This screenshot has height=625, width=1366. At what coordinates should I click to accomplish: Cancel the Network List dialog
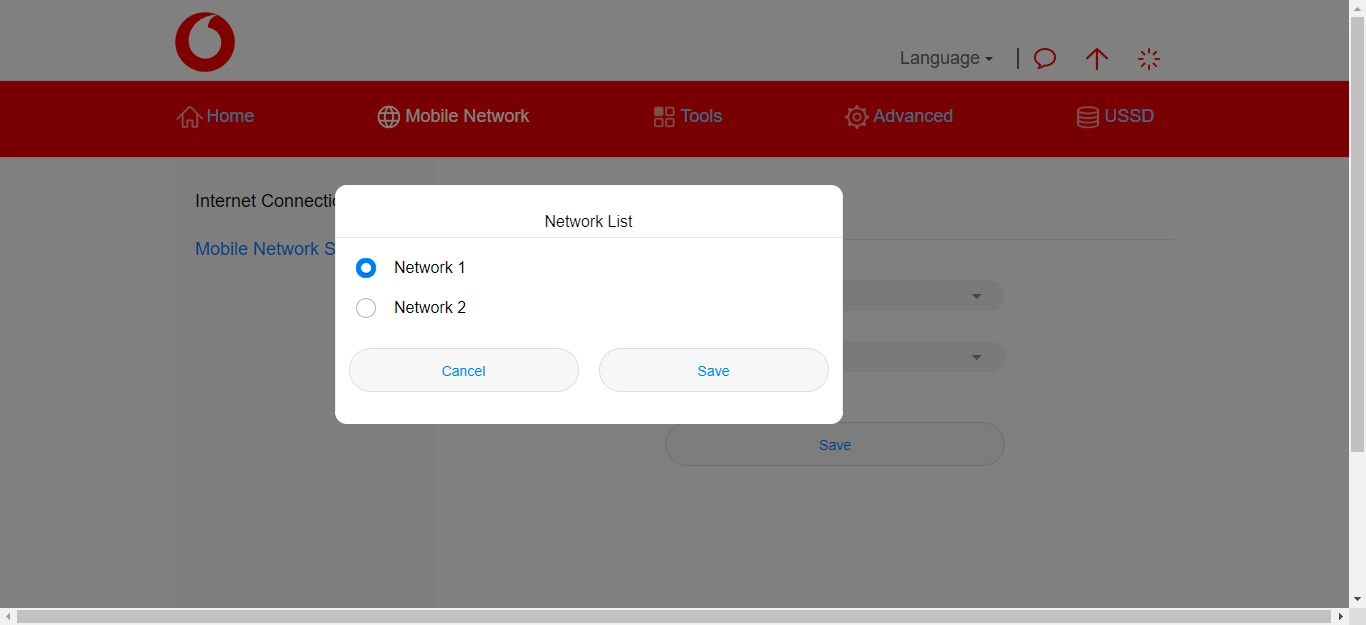coord(463,370)
